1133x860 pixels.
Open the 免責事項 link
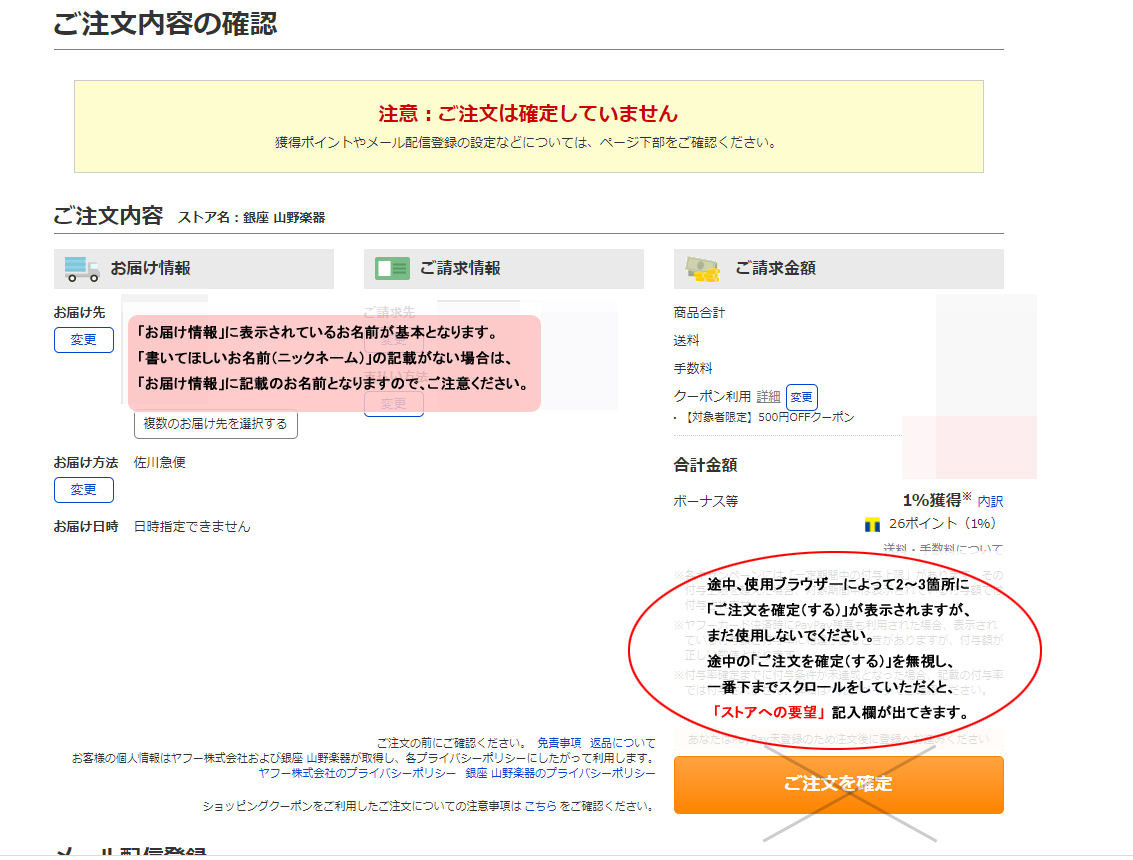(559, 743)
